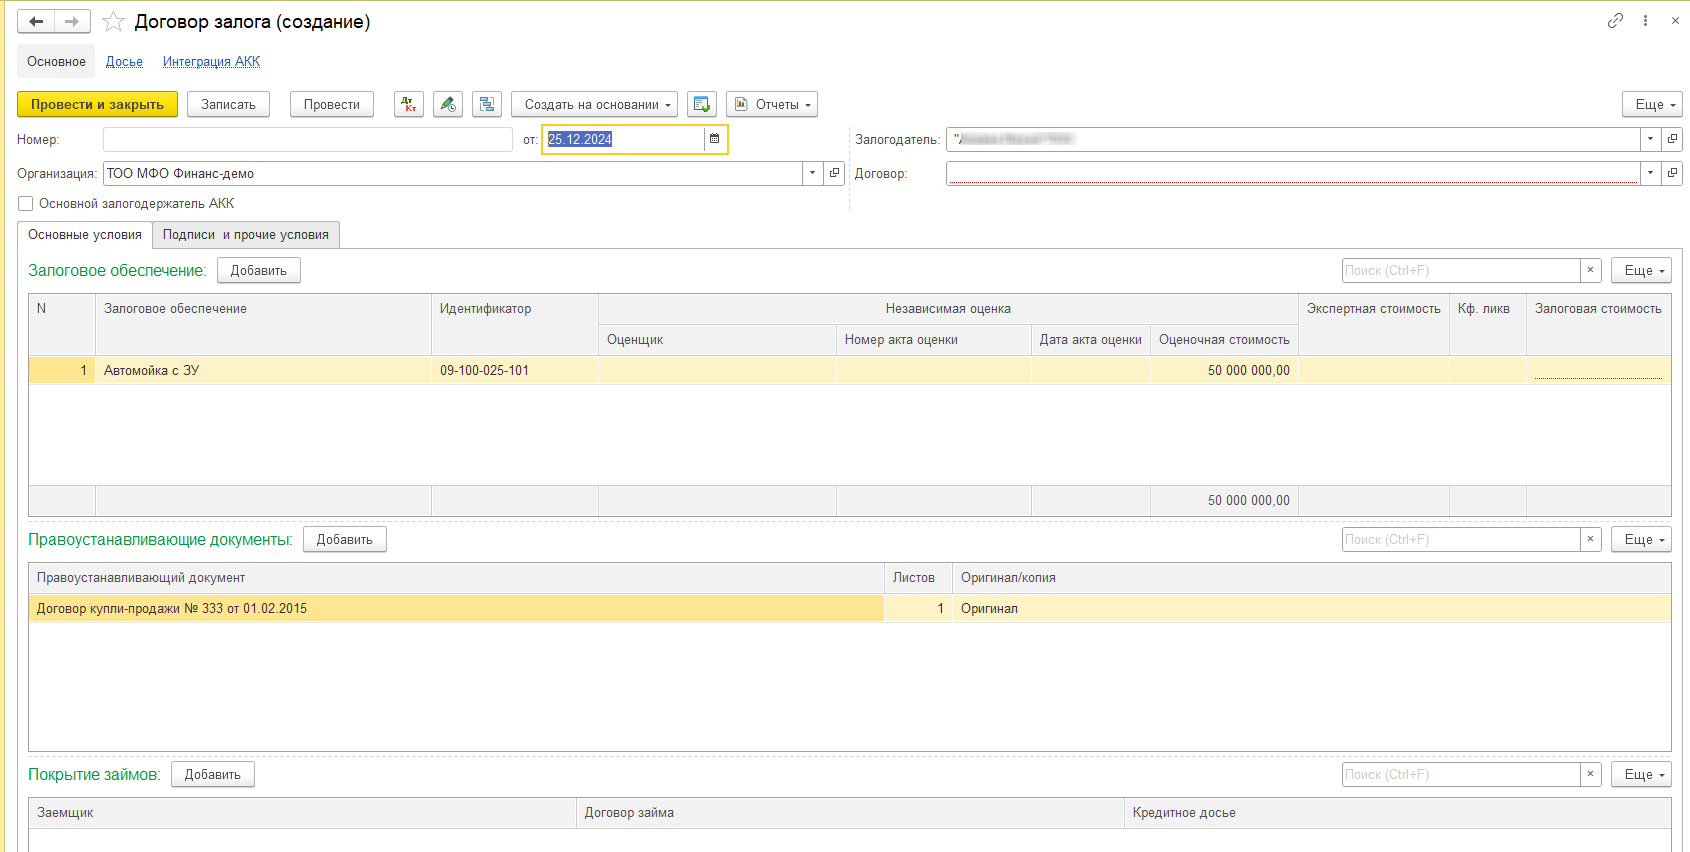1690x852 pixels.
Task: Click Кредитное досье column header
Action: (1398, 813)
